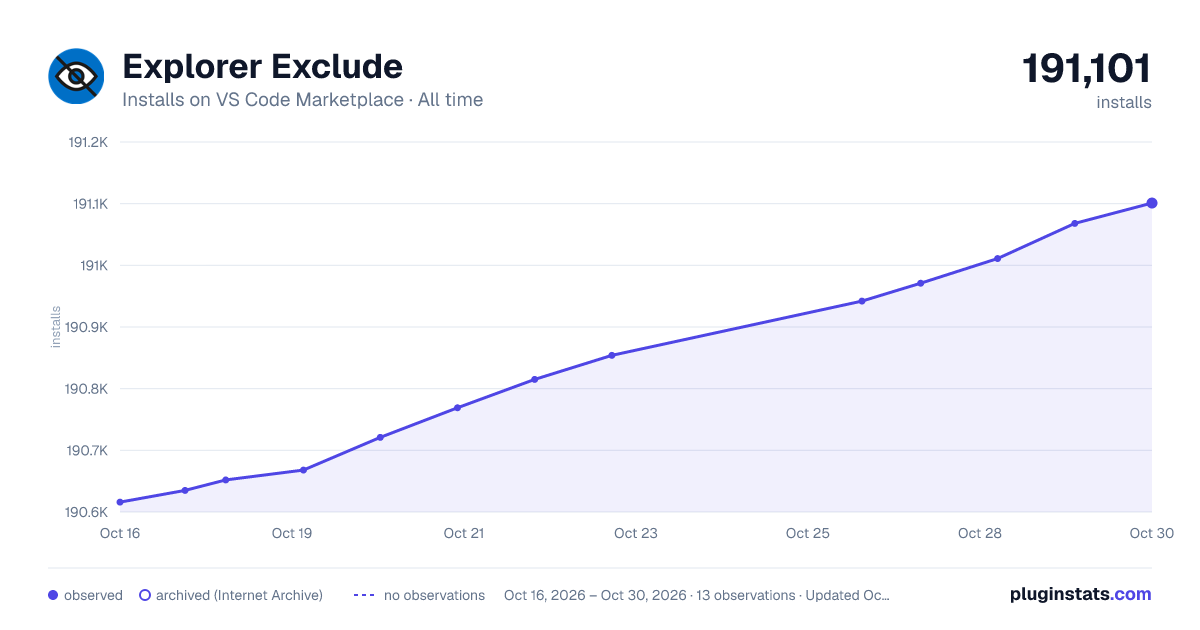Click the 'observed' filled dot legend marker
Image resolution: width=1200 pixels, height=630 pixels.
point(53,595)
